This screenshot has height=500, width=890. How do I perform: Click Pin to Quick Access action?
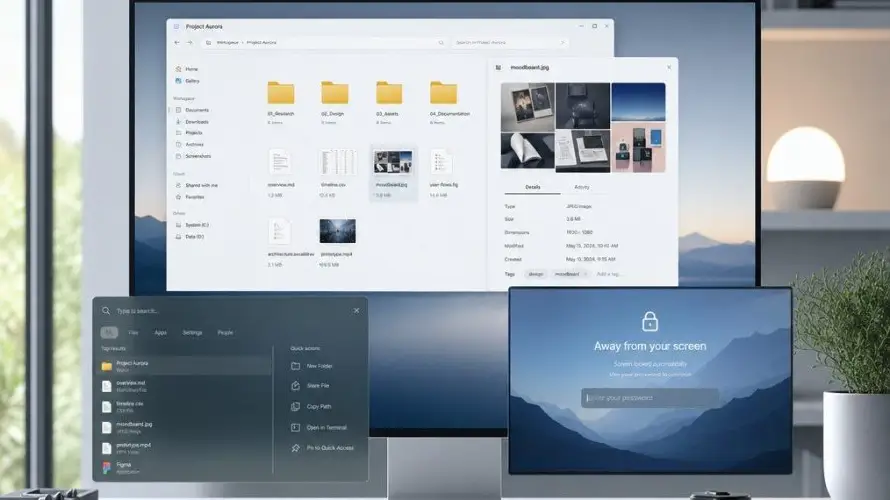pyautogui.click(x=322, y=448)
